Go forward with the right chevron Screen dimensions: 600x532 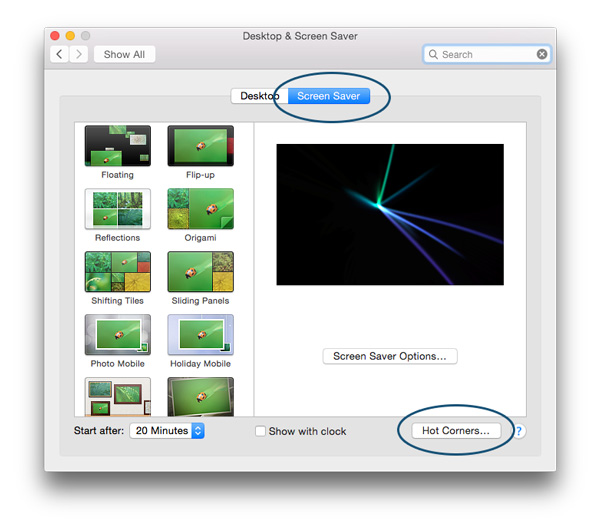pyautogui.click(x=79, y=54)
